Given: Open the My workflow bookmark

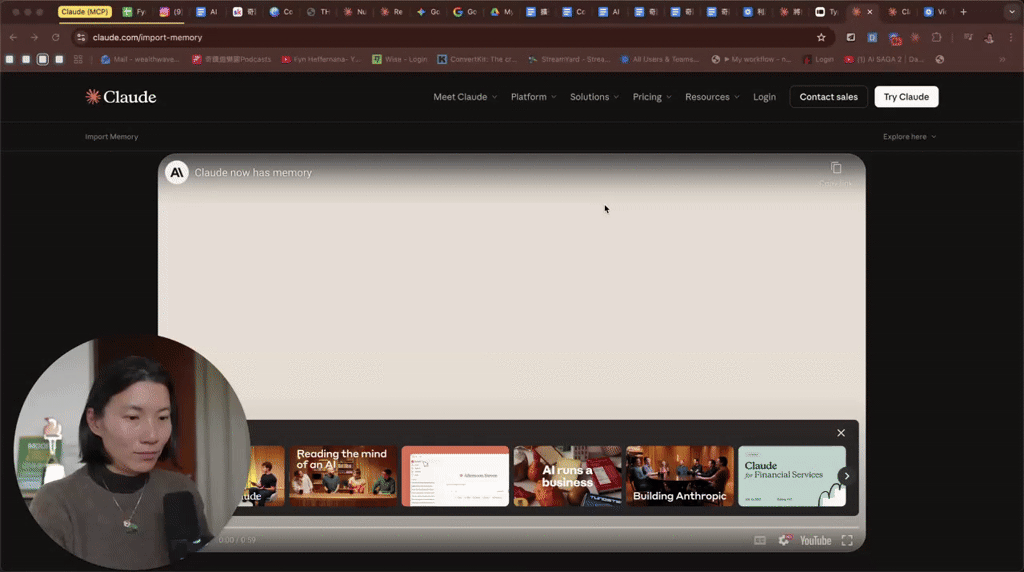Looking at the screenshot, I should tap(751, 59).
